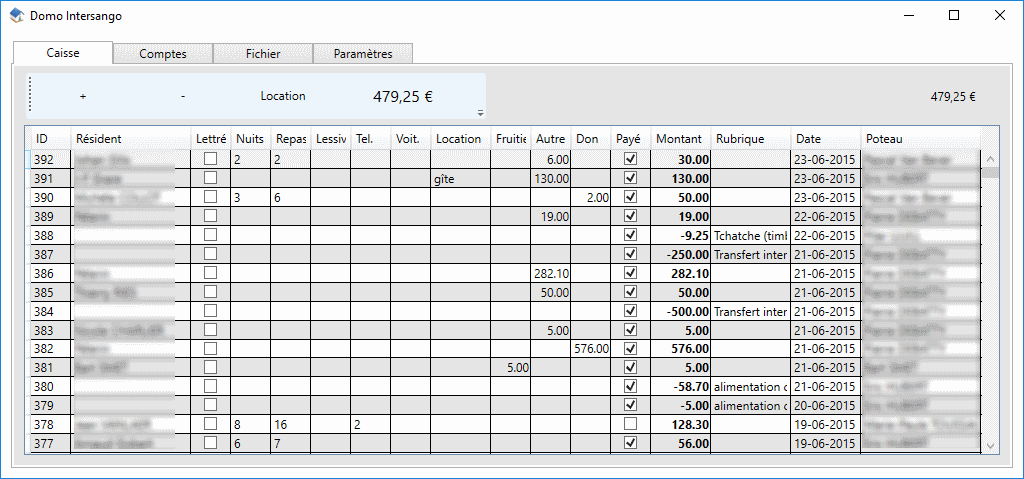Switch to the Comptes tab

pos(163,54)
